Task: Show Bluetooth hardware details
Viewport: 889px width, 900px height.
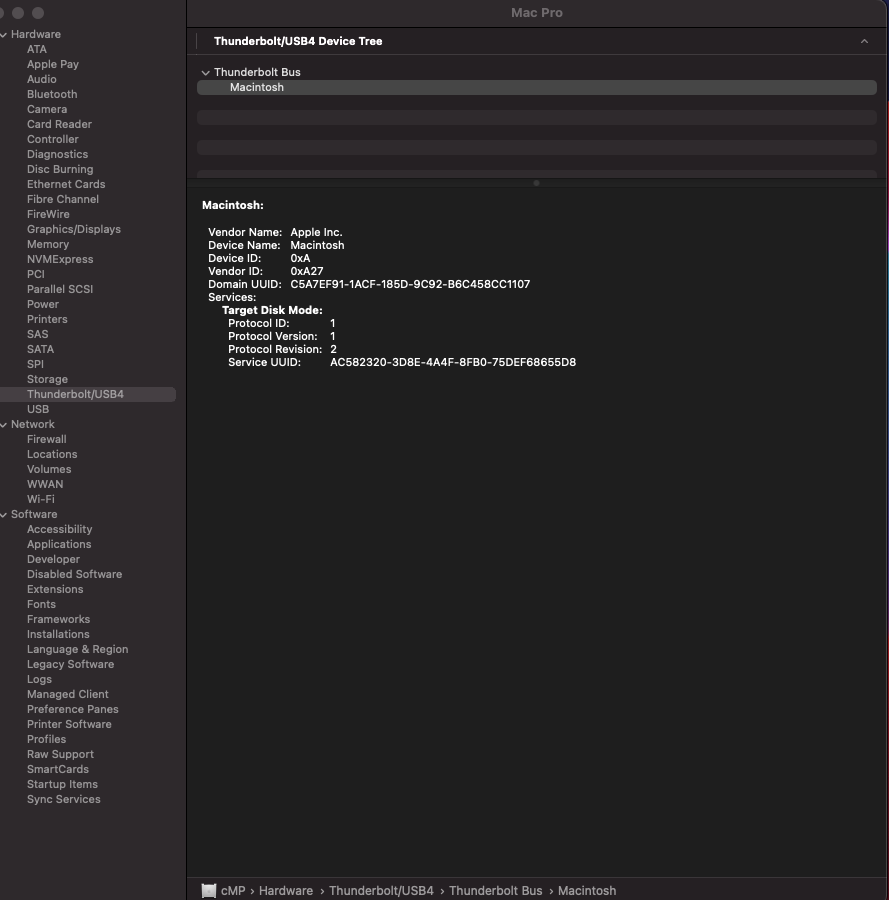Action: pyautogui.click(x=52, y=94)
